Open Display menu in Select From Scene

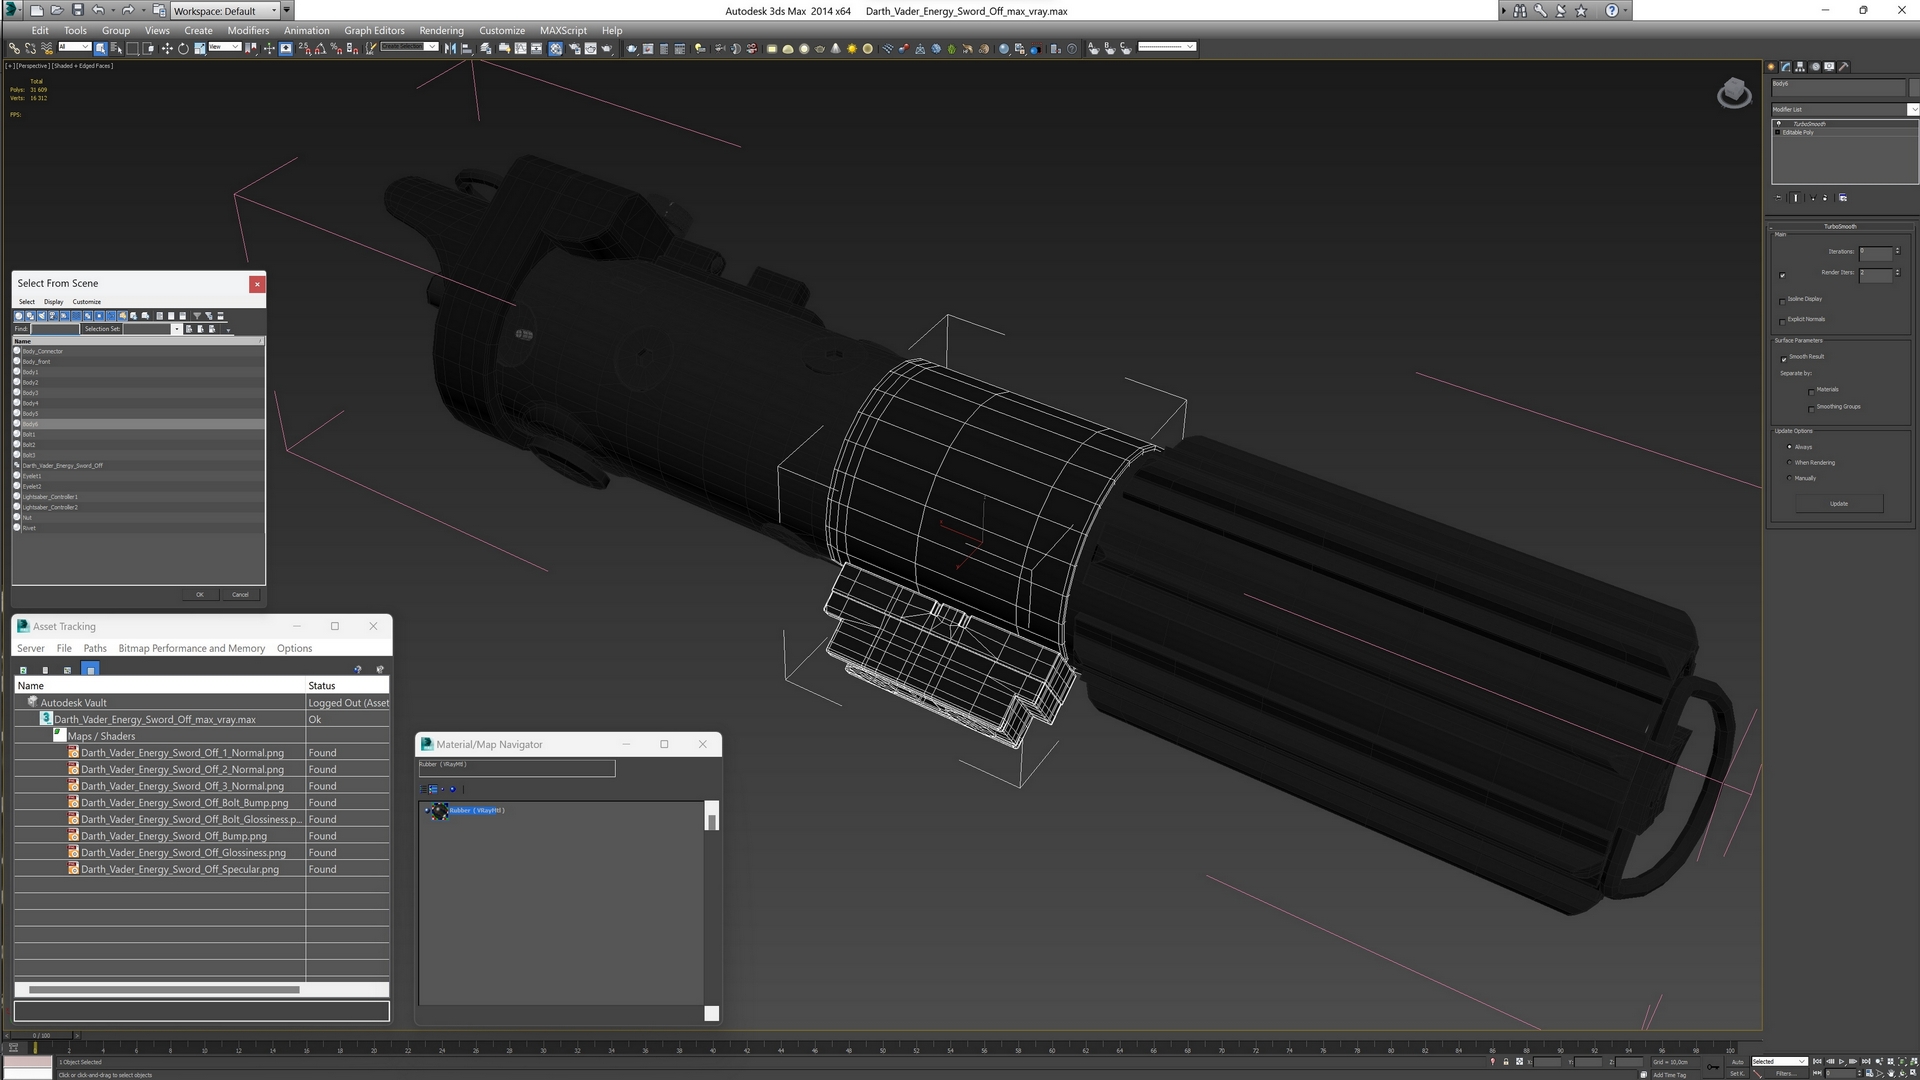pyautogui.click(x=53, y=301)
